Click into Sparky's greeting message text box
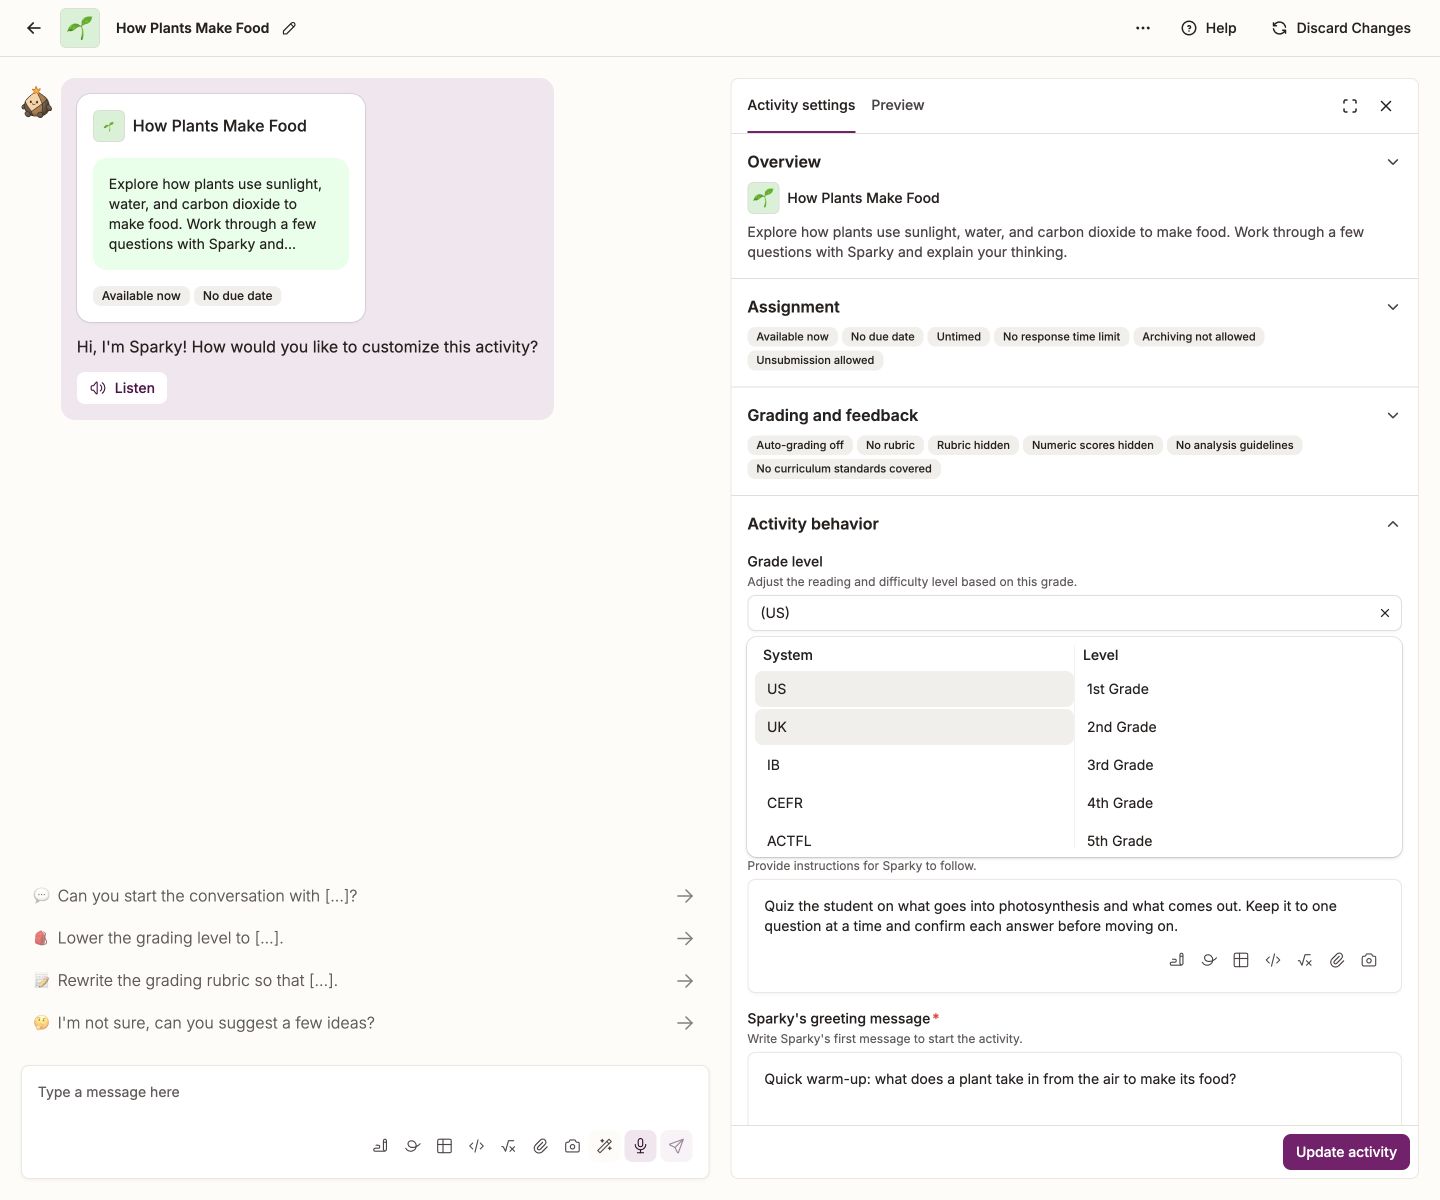The width and height of the screenshot is (1440, 1200). click(x=1074, y=1089)
